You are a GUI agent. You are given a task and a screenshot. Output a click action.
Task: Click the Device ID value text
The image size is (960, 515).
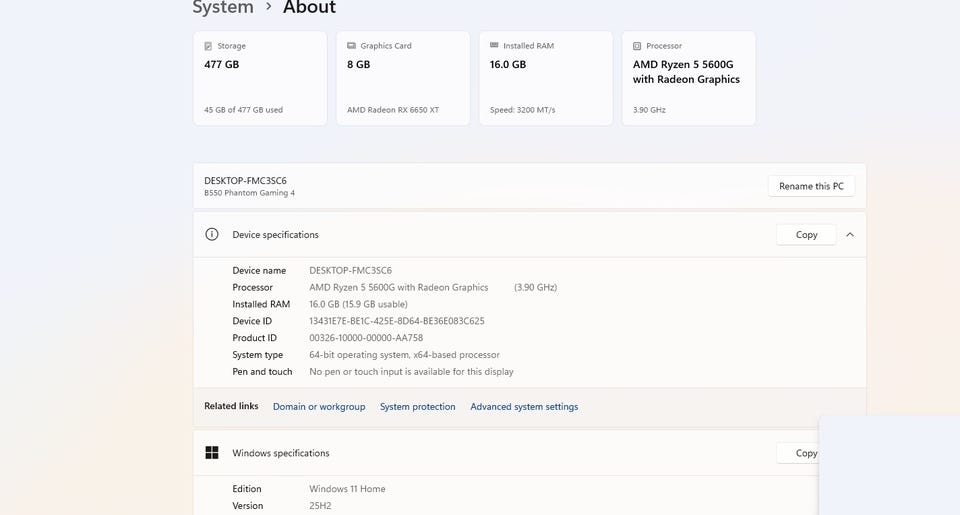397,321
